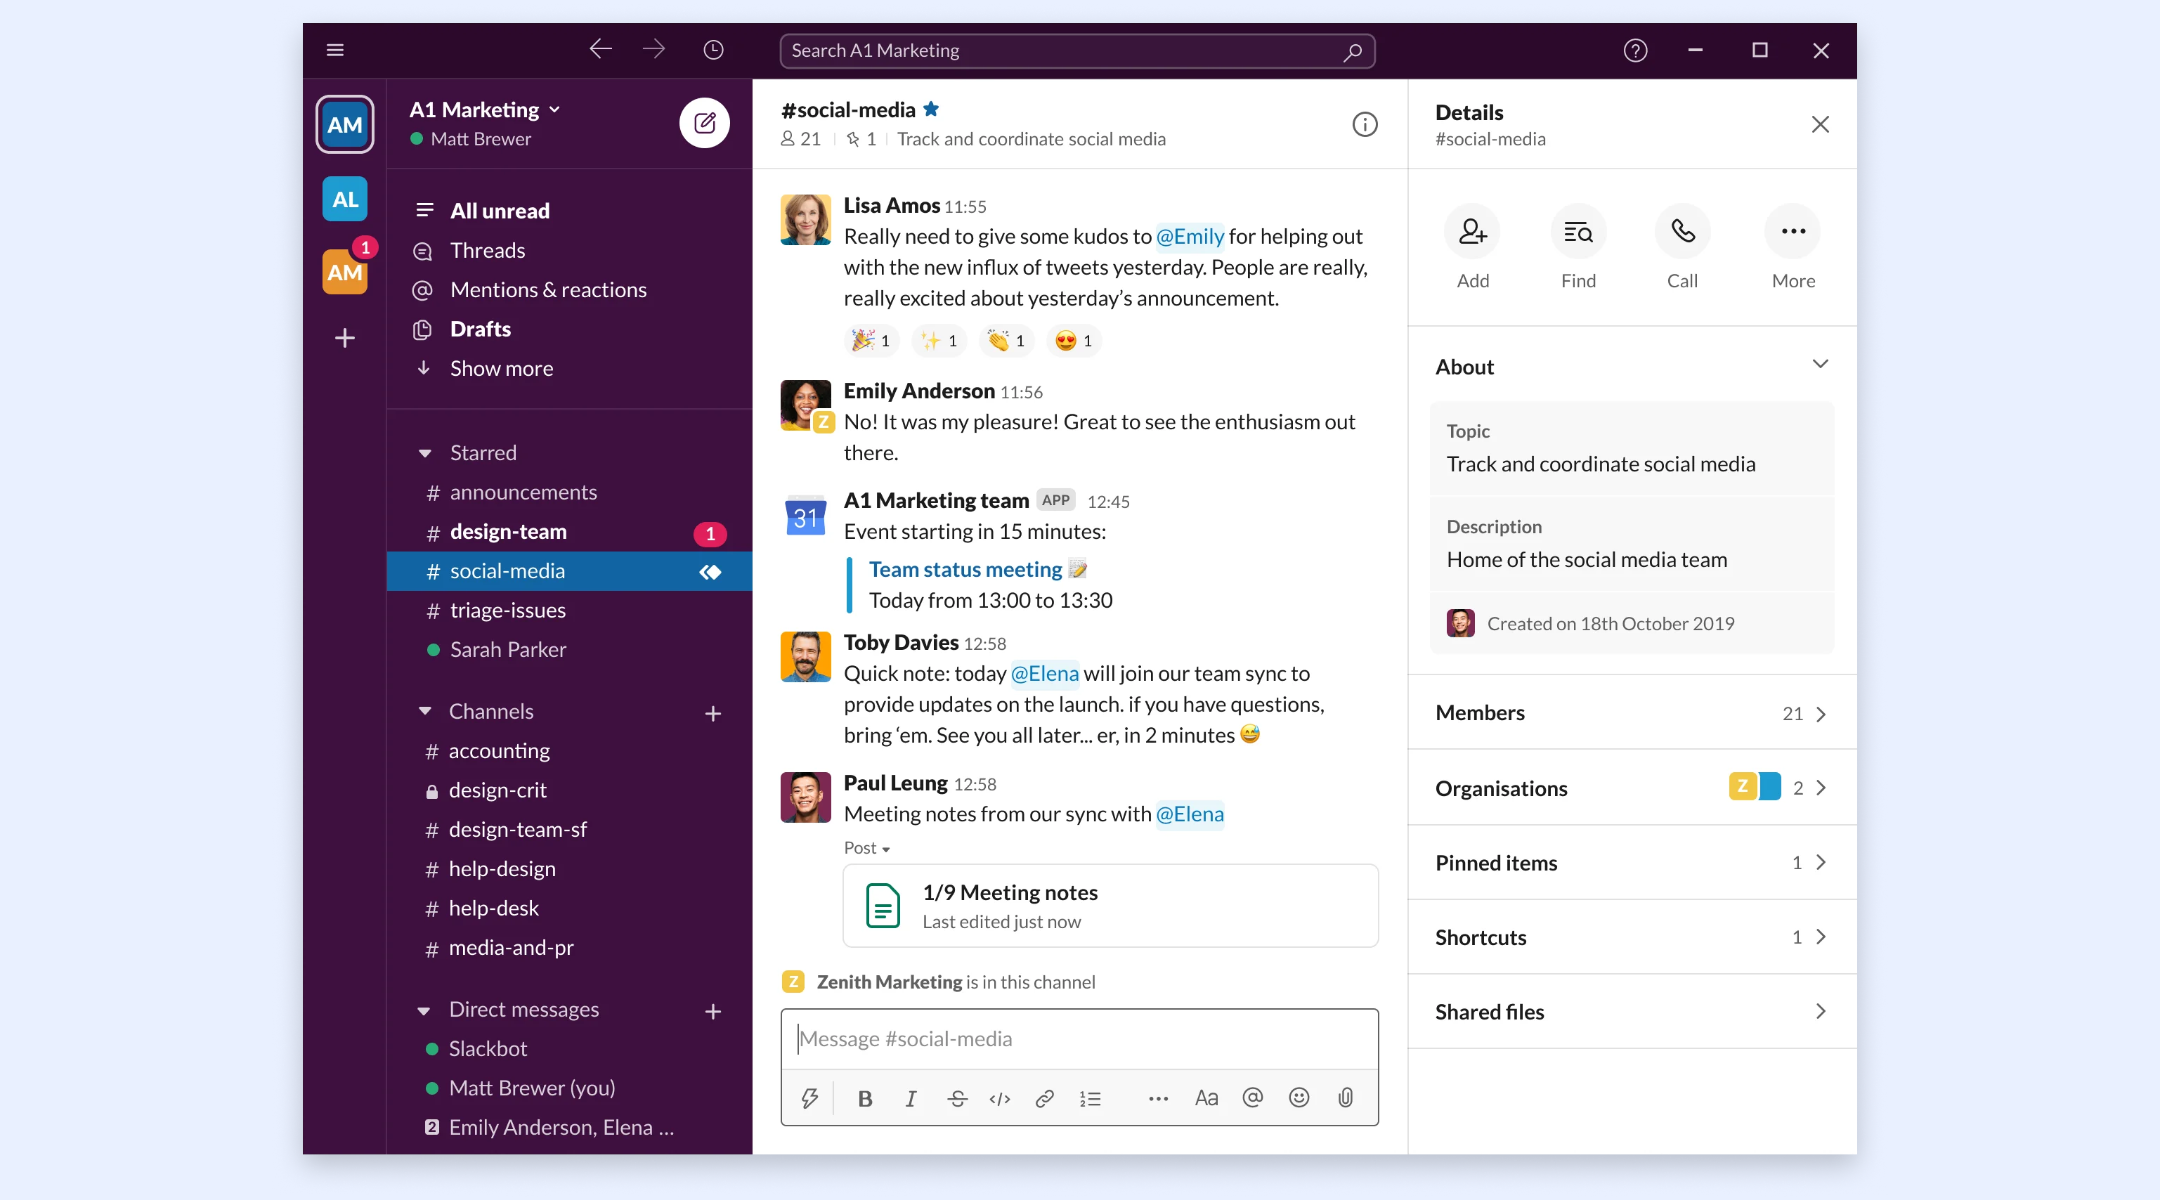This screenshot has width=2160, height=1200.
Task: Click the @Emily mention
Action: [x=1190, y=236]
